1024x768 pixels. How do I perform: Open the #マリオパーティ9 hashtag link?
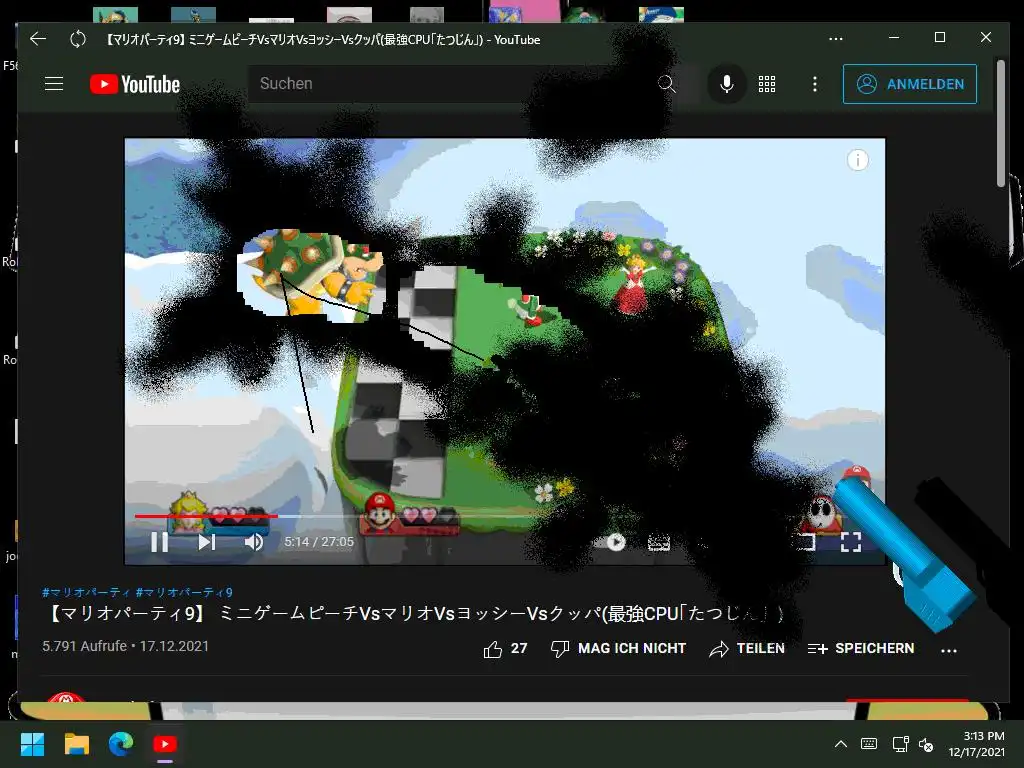coord(184,592)
